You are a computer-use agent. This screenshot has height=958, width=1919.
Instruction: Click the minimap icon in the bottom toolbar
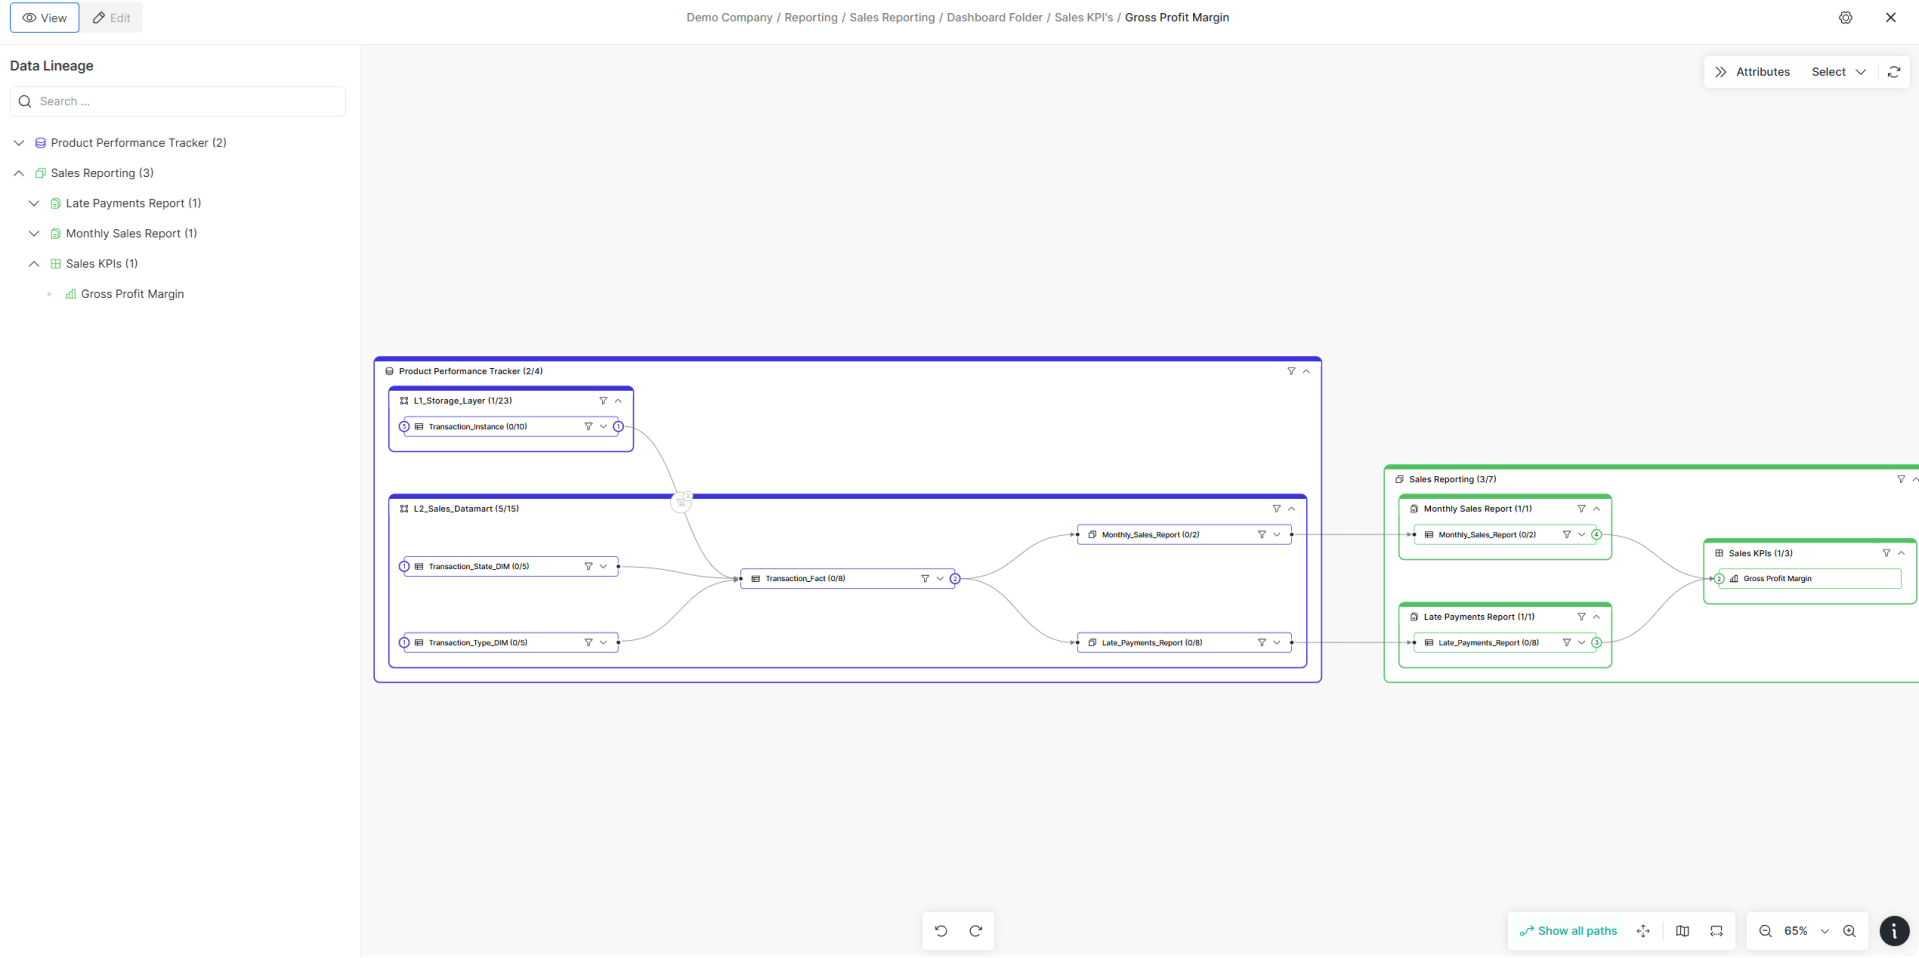point(1683,931)
